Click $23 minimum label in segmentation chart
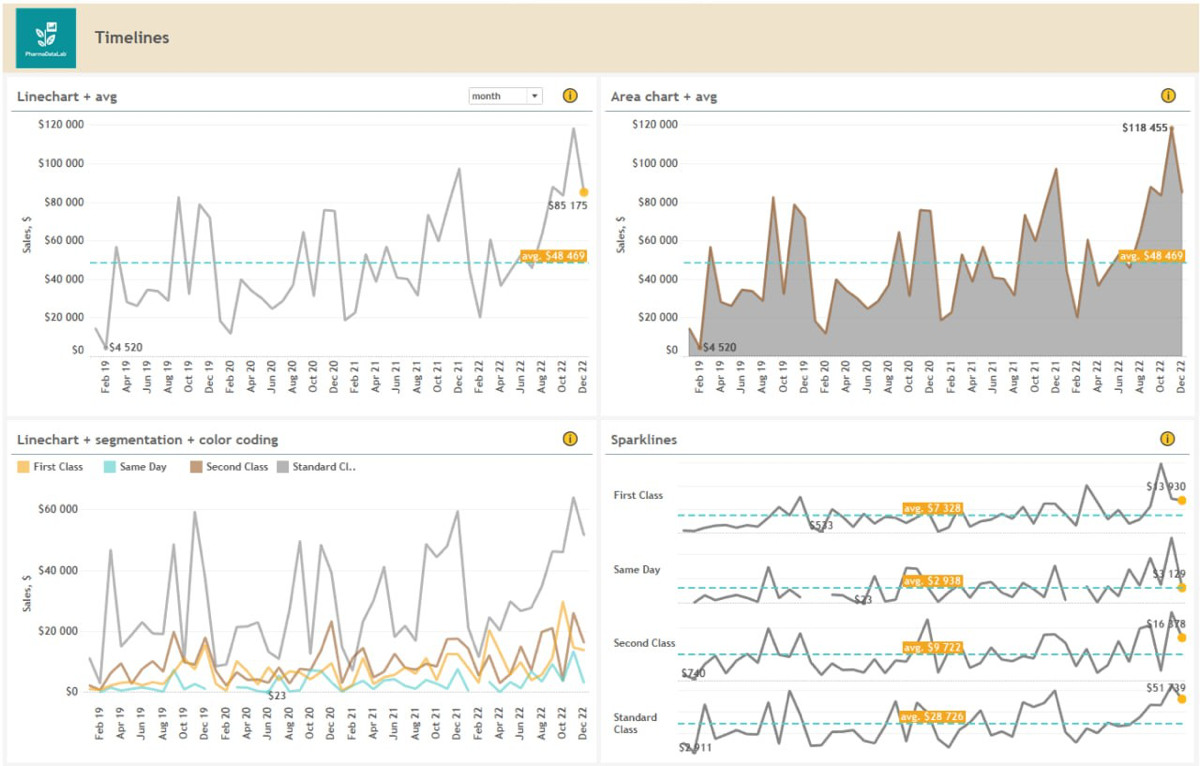This screenshot has width=1200, height=766. click(278, 696)
